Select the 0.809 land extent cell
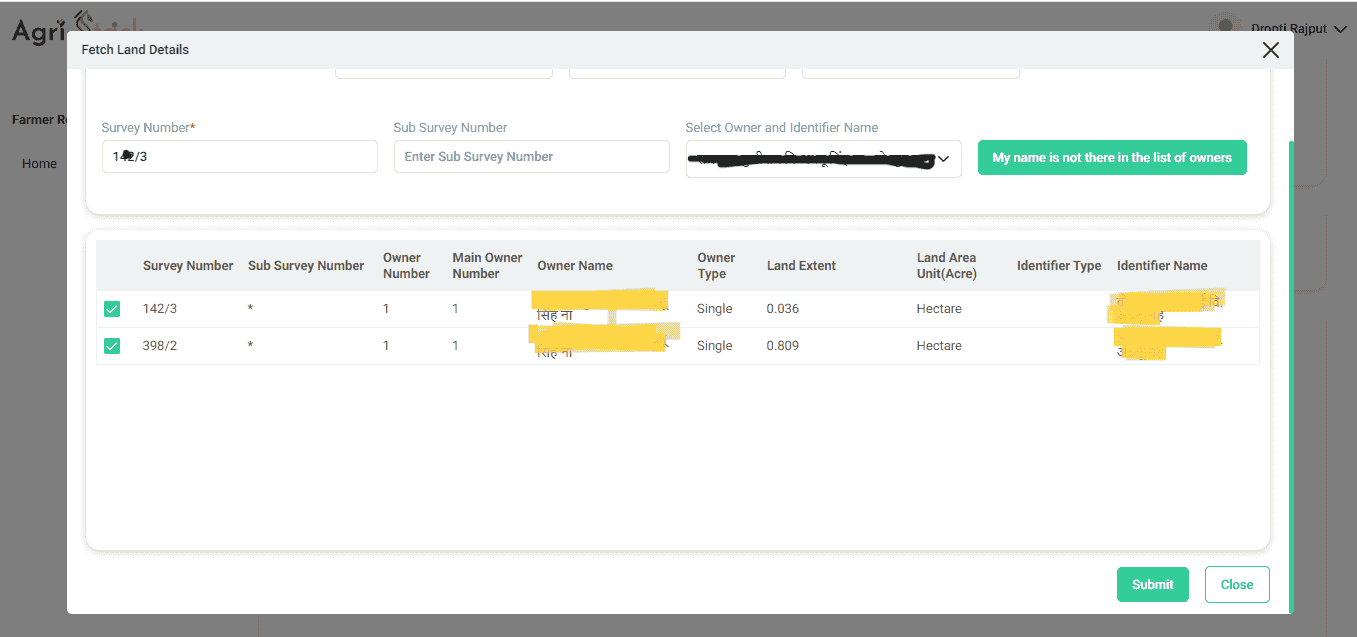Screen dimensions: 1357x637 coord(783,346)
